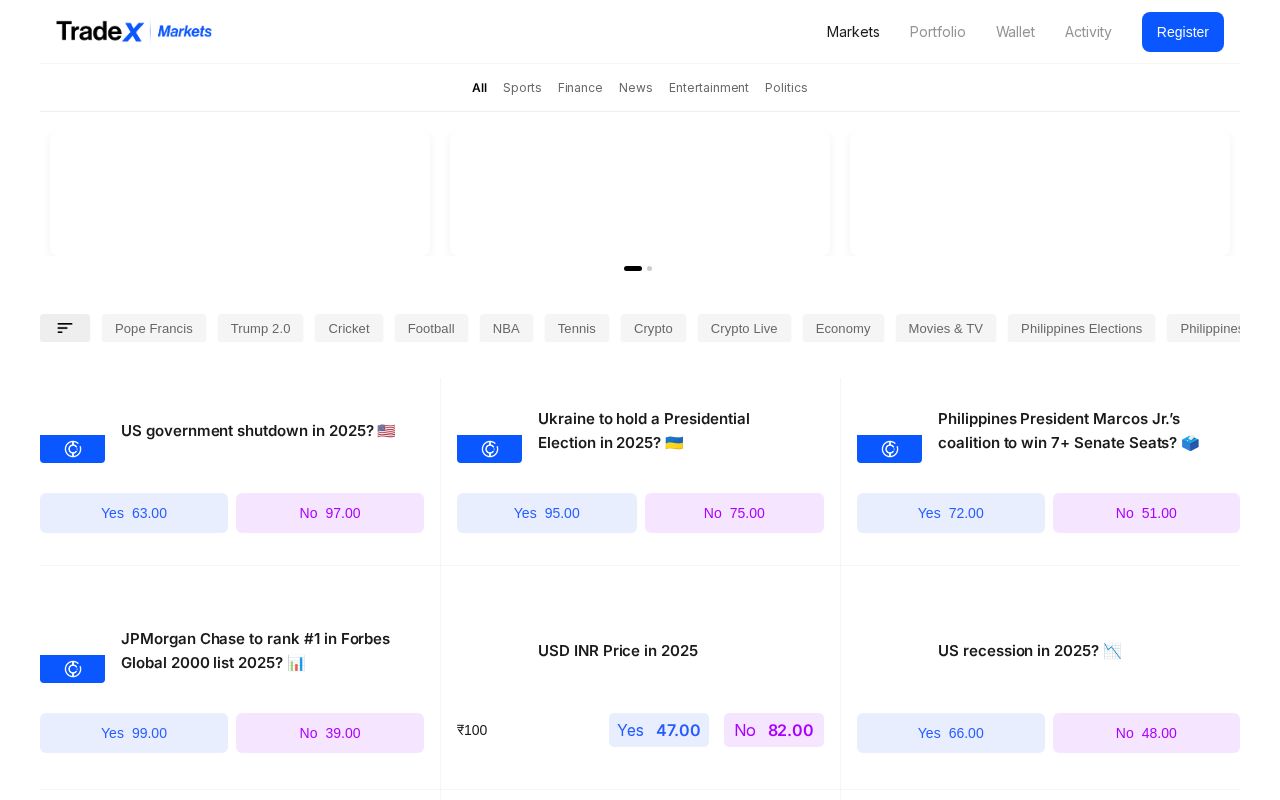
Task: Buy Yes 95.00 on Ukraine election
Action: coord(547,513)
